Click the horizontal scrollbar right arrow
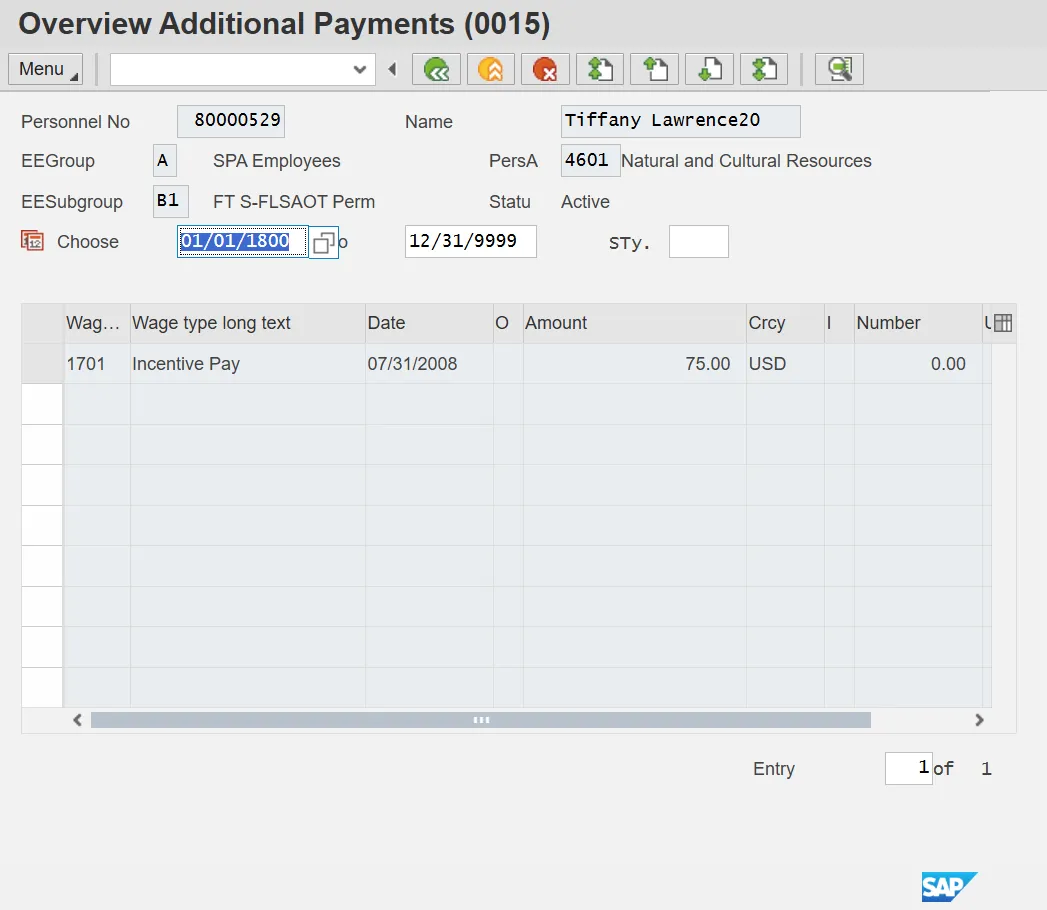 pyautogui.click(x=979, y=720)
